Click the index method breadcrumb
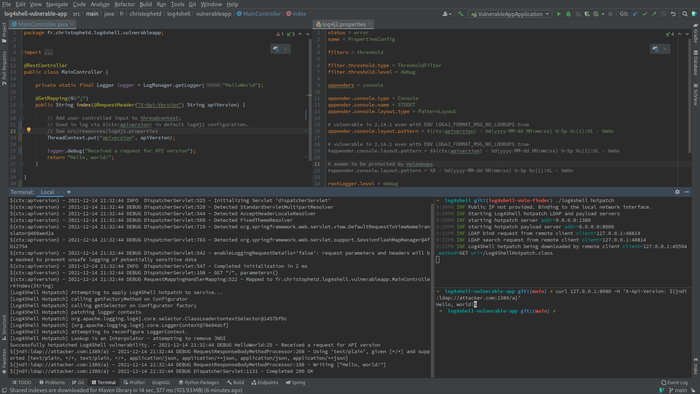700x394 pixels. click(x=296, y=14)
